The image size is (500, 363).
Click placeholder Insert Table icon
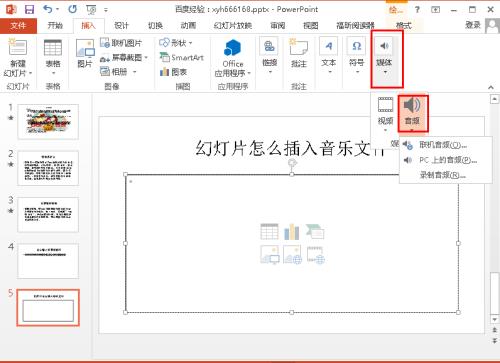(269, 232)
